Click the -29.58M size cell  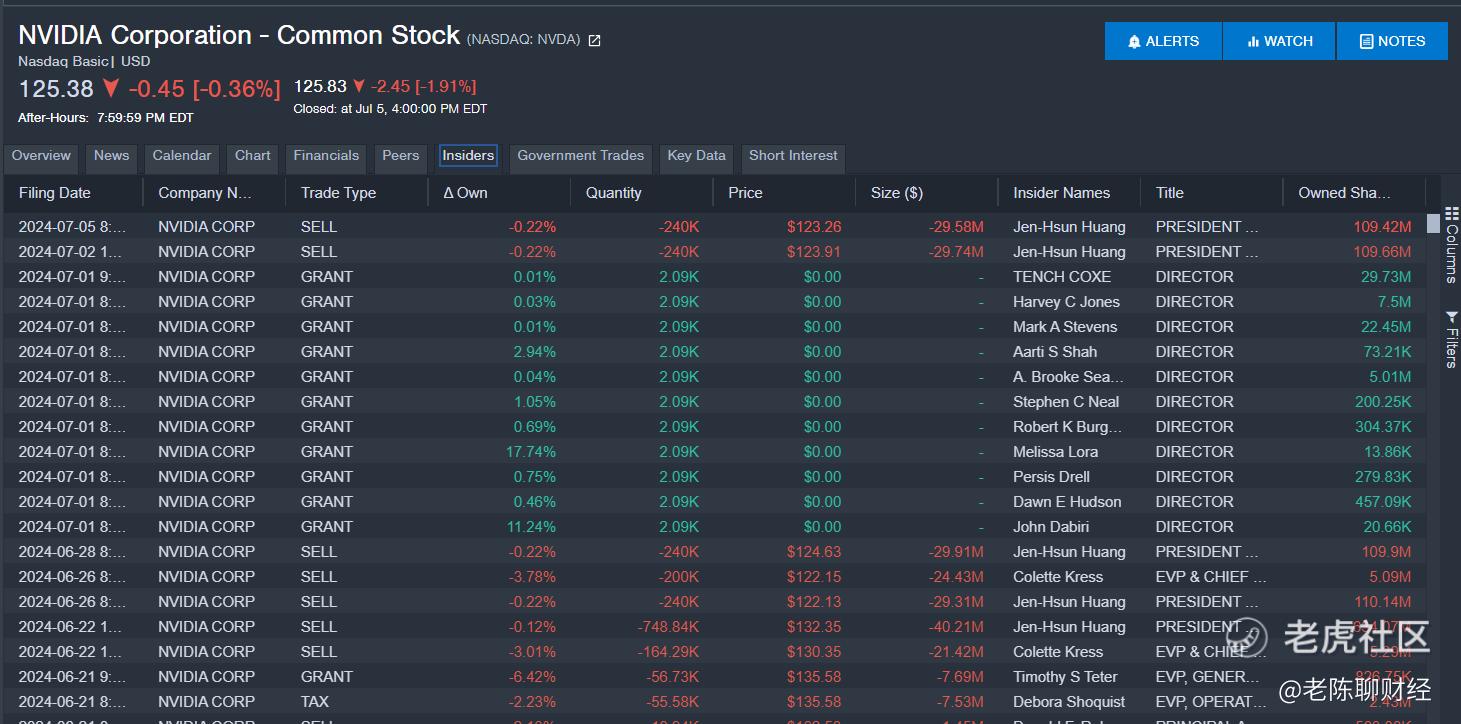click(956, 227)
